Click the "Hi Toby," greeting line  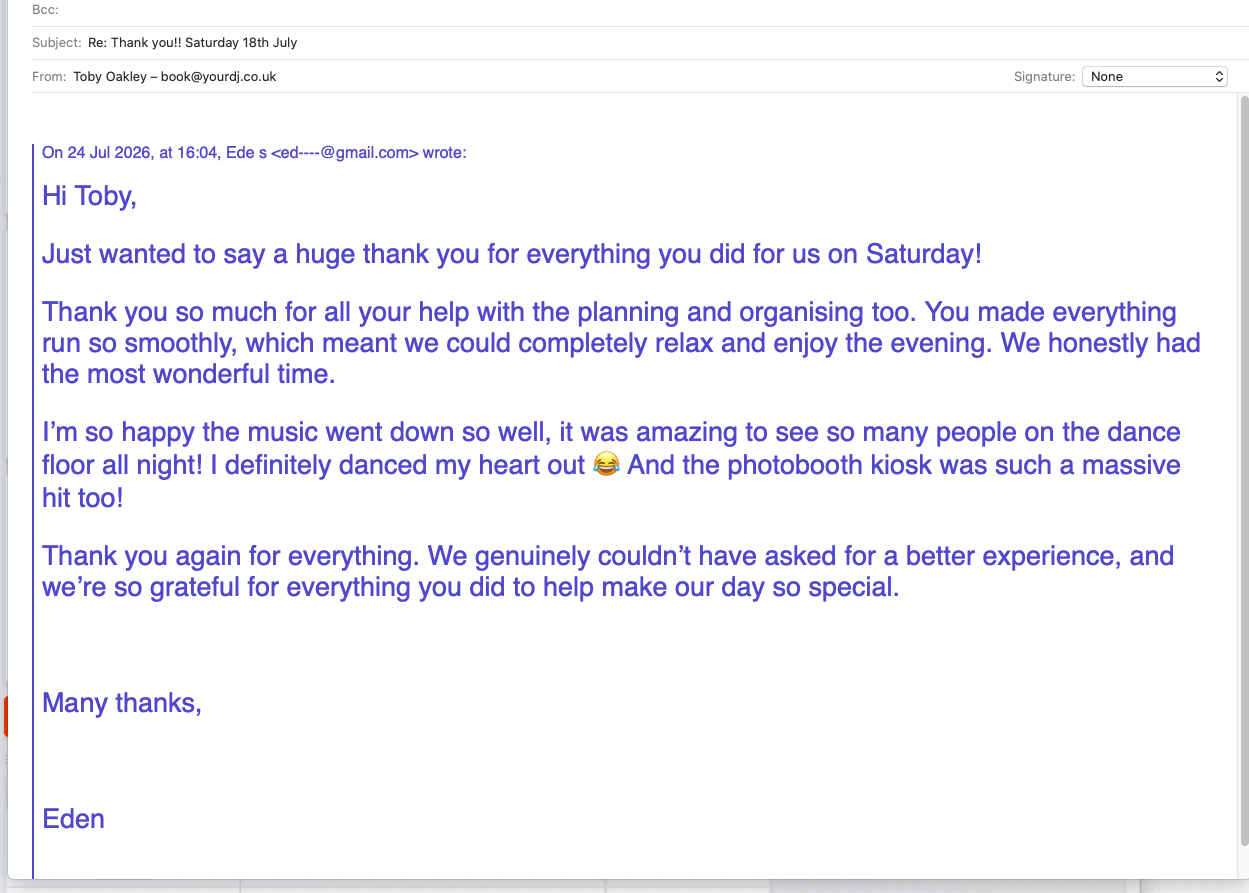[x=89, y=196]
